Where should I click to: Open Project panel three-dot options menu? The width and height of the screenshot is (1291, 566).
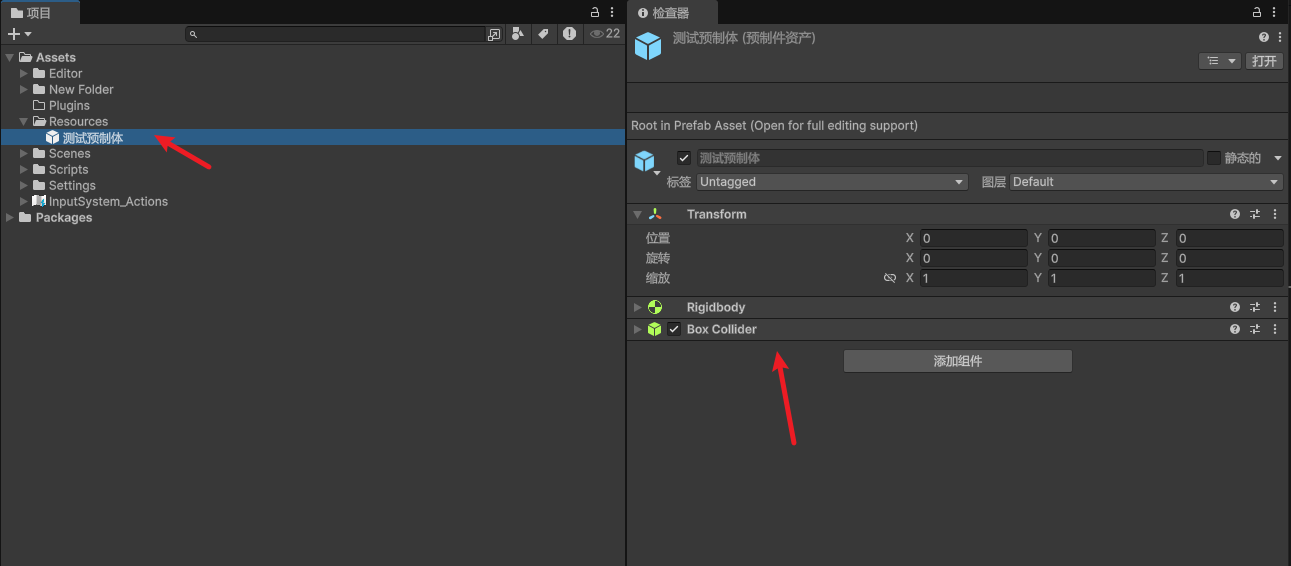pyautogui.click(x=614, y=12)
